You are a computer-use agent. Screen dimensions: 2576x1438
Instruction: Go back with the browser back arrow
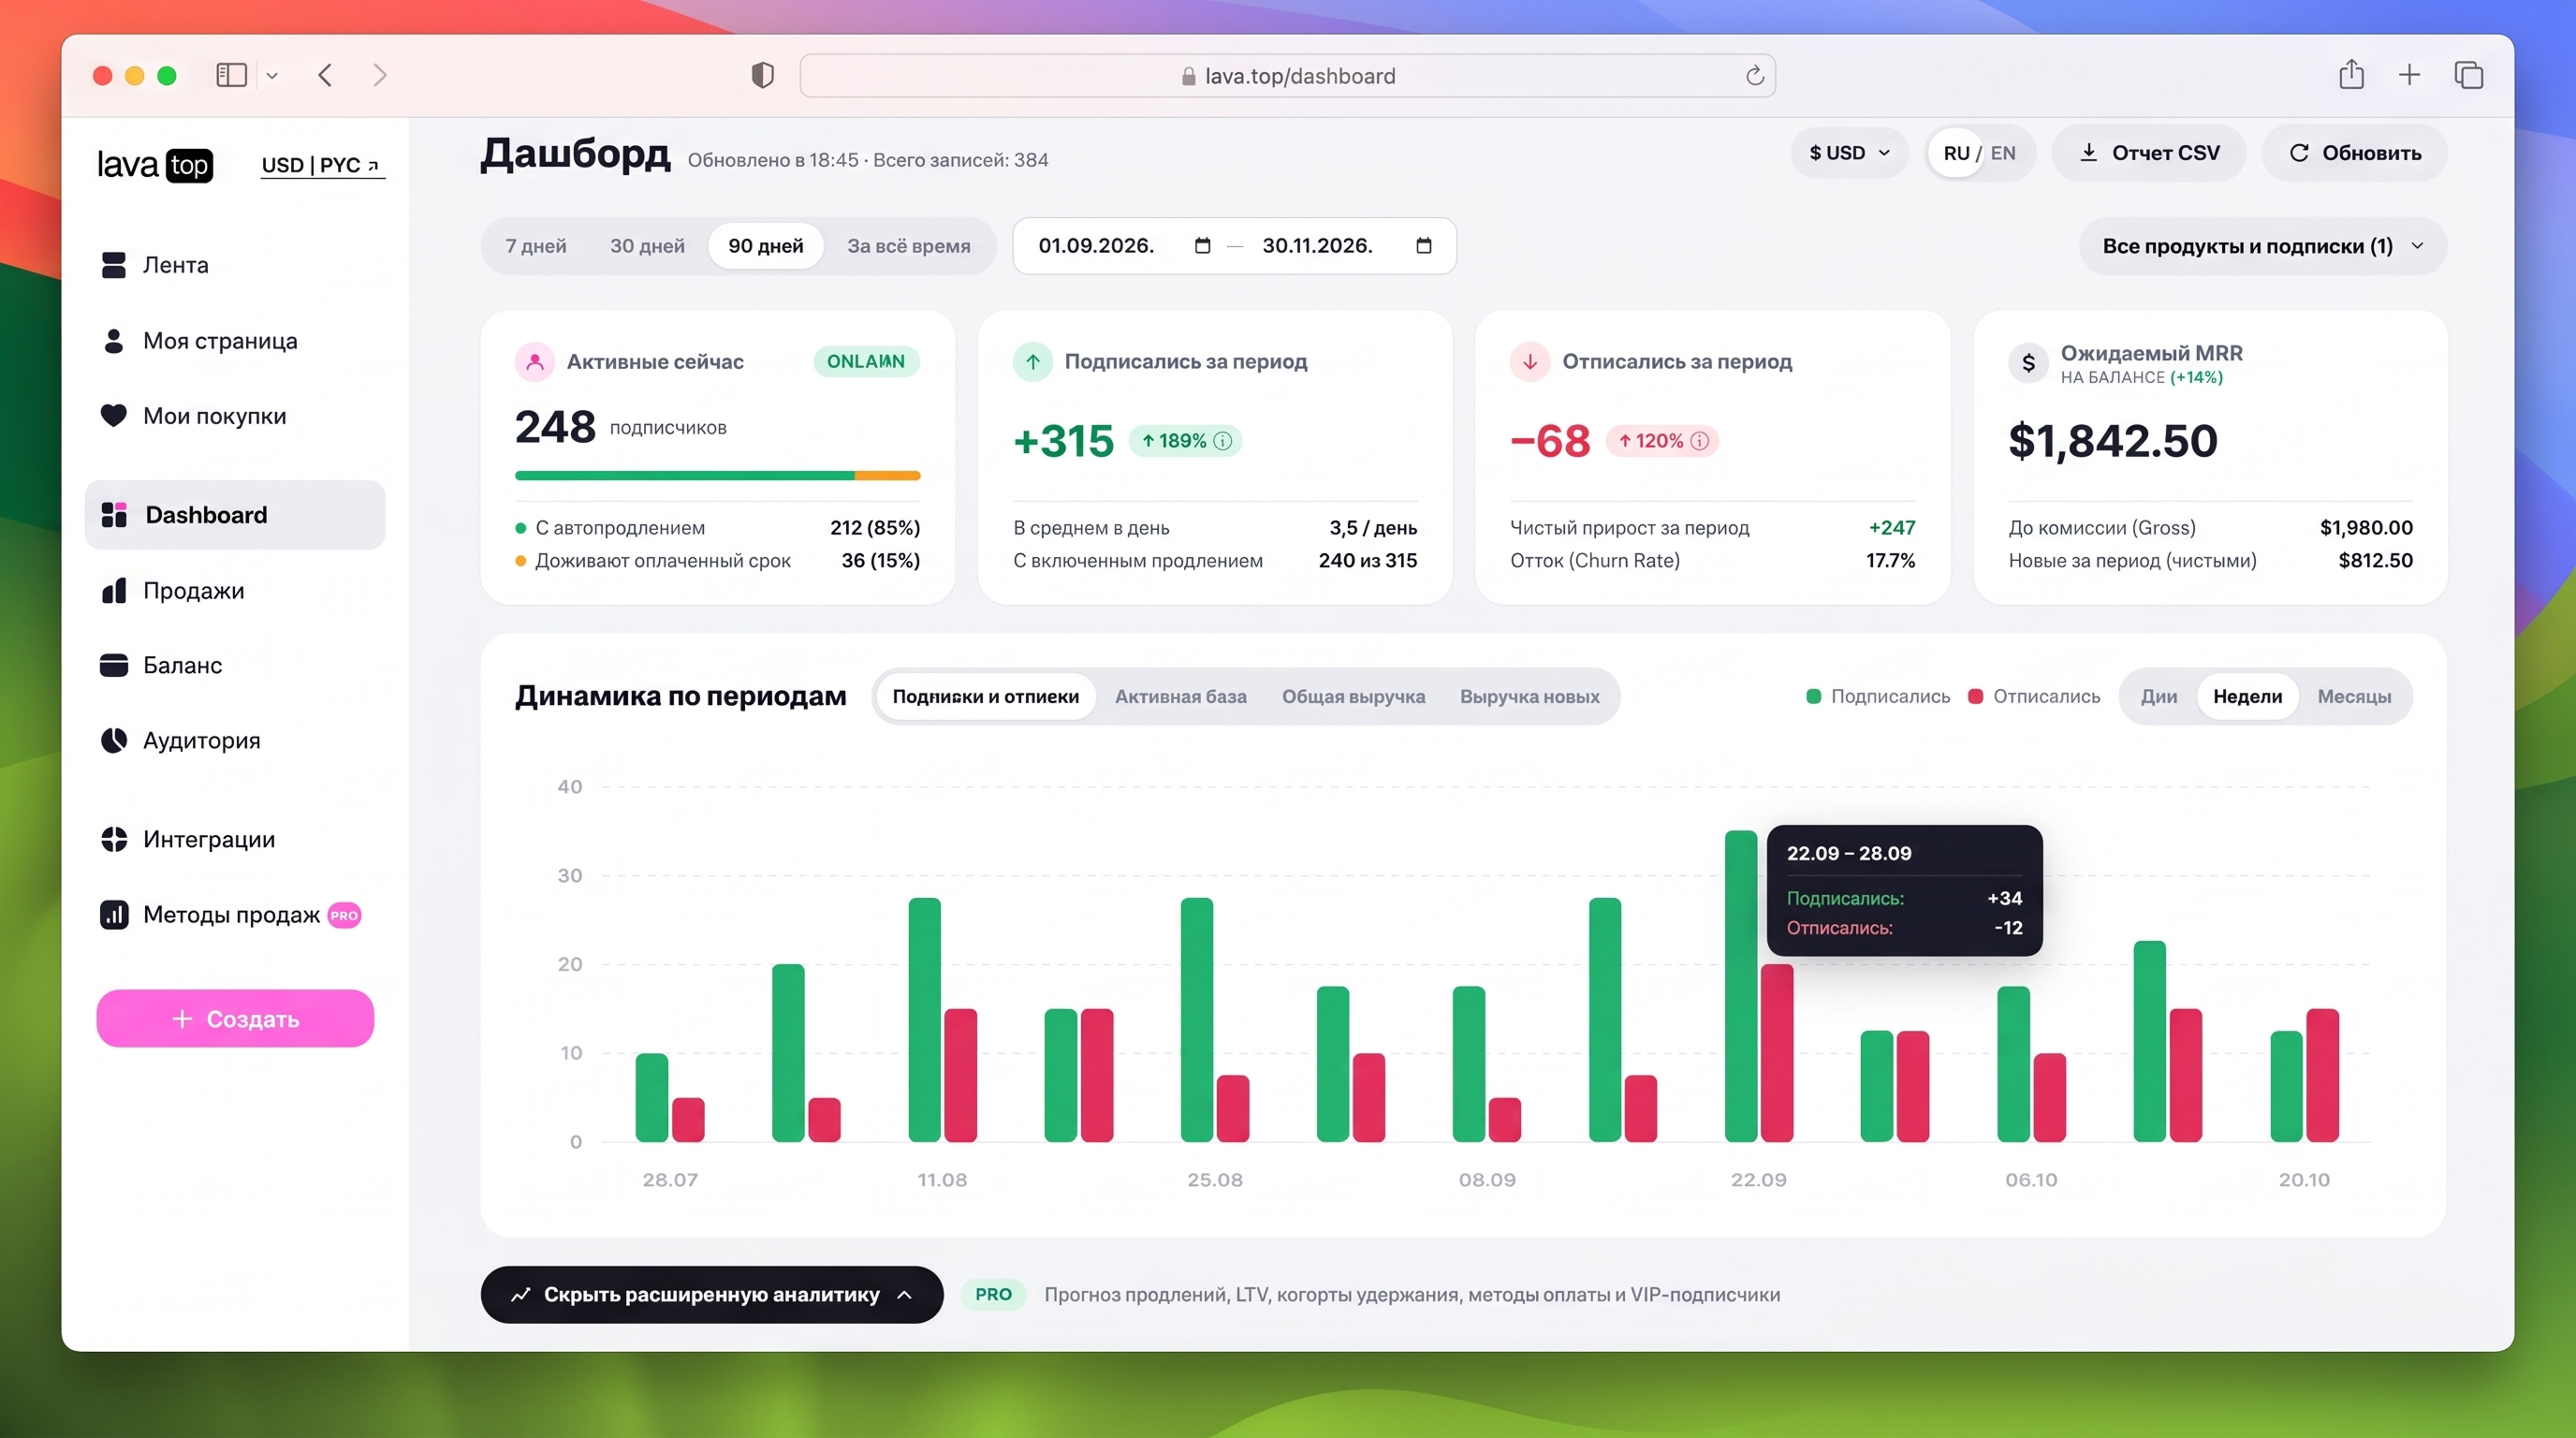pyautogui.click(x=325, y=75)
